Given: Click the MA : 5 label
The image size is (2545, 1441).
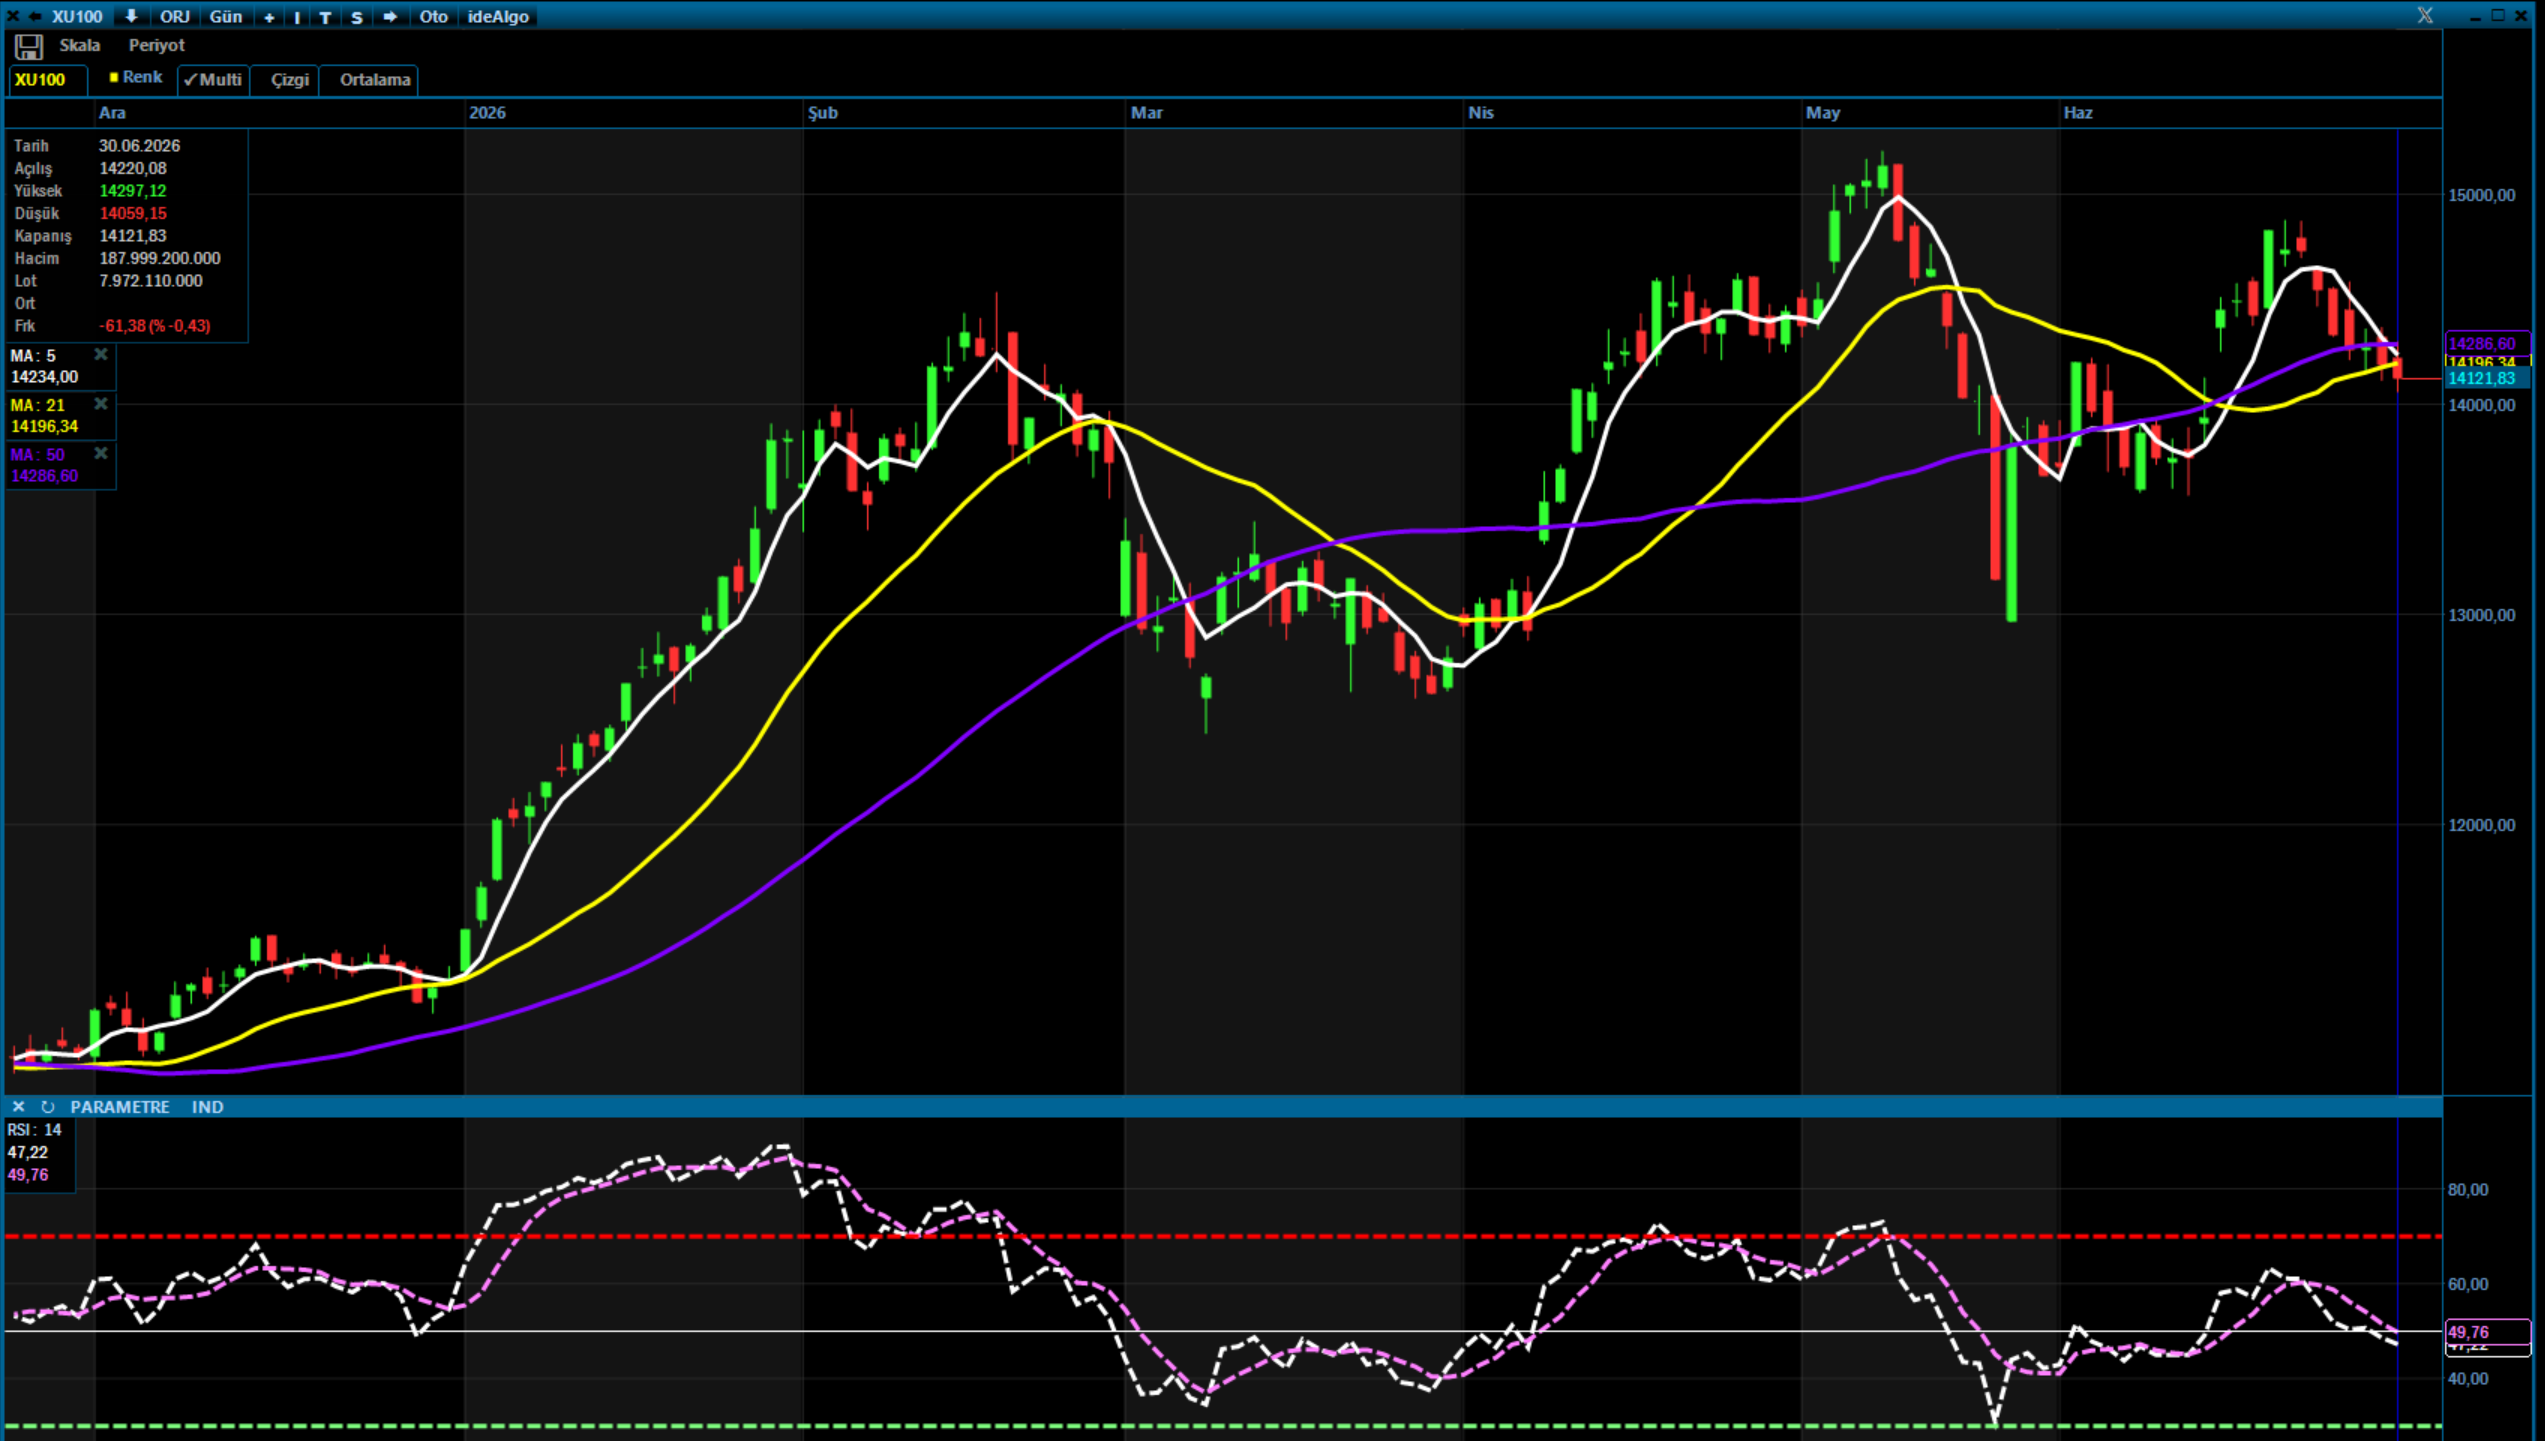Looking at the screenshot, I should click(33, 356).
